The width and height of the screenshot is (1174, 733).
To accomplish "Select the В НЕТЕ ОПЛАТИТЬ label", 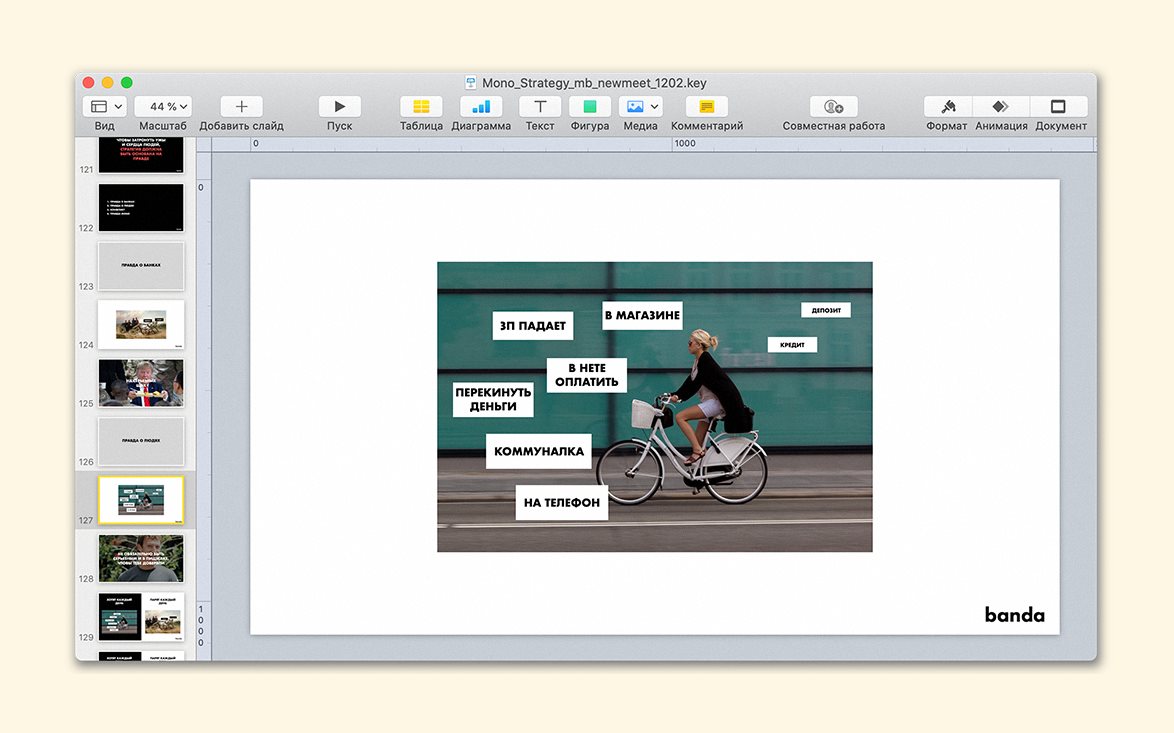I will [x=587, y=374].
